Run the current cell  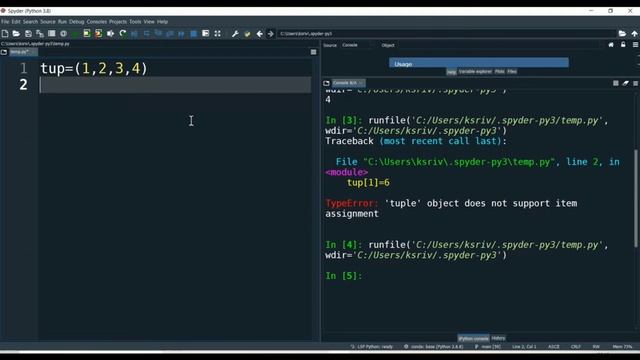87,33
